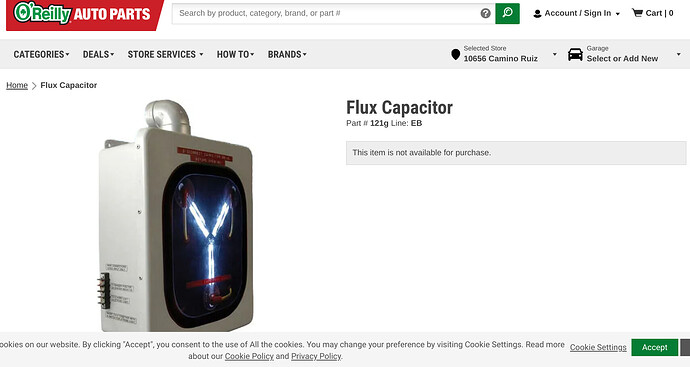
Task: Click the search help question mark icon
Action: pos(485,13)
